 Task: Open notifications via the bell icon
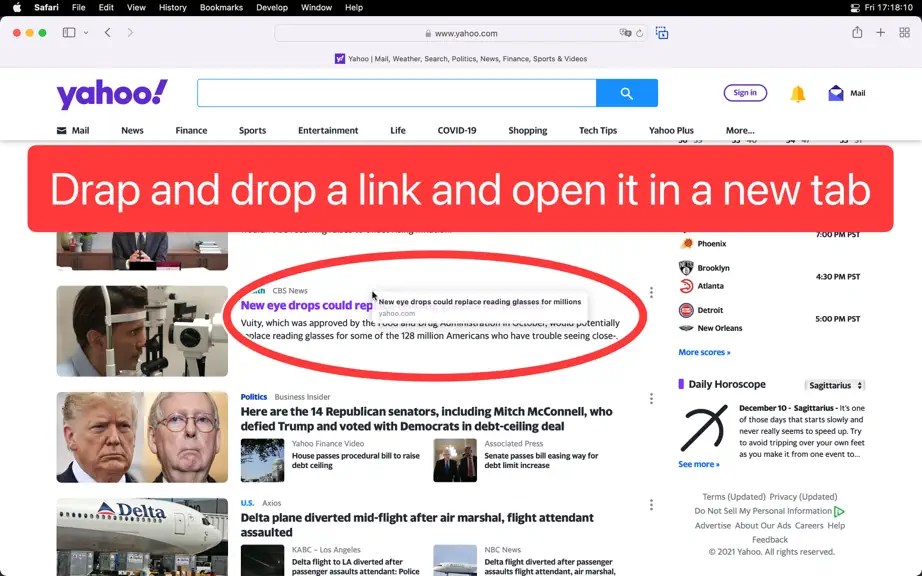click(797, 93)
